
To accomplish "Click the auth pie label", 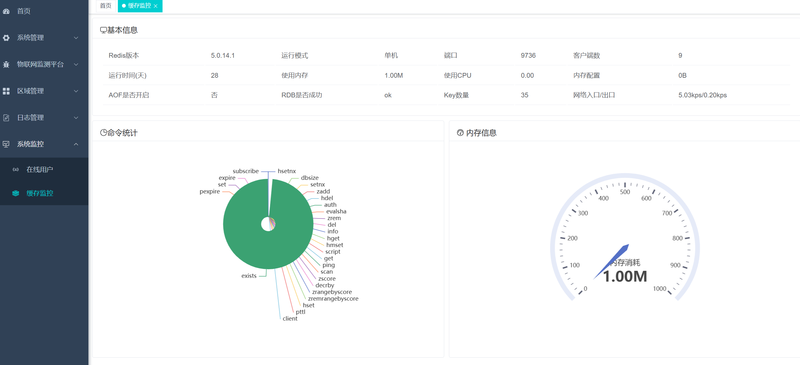I will click(330, 205).
